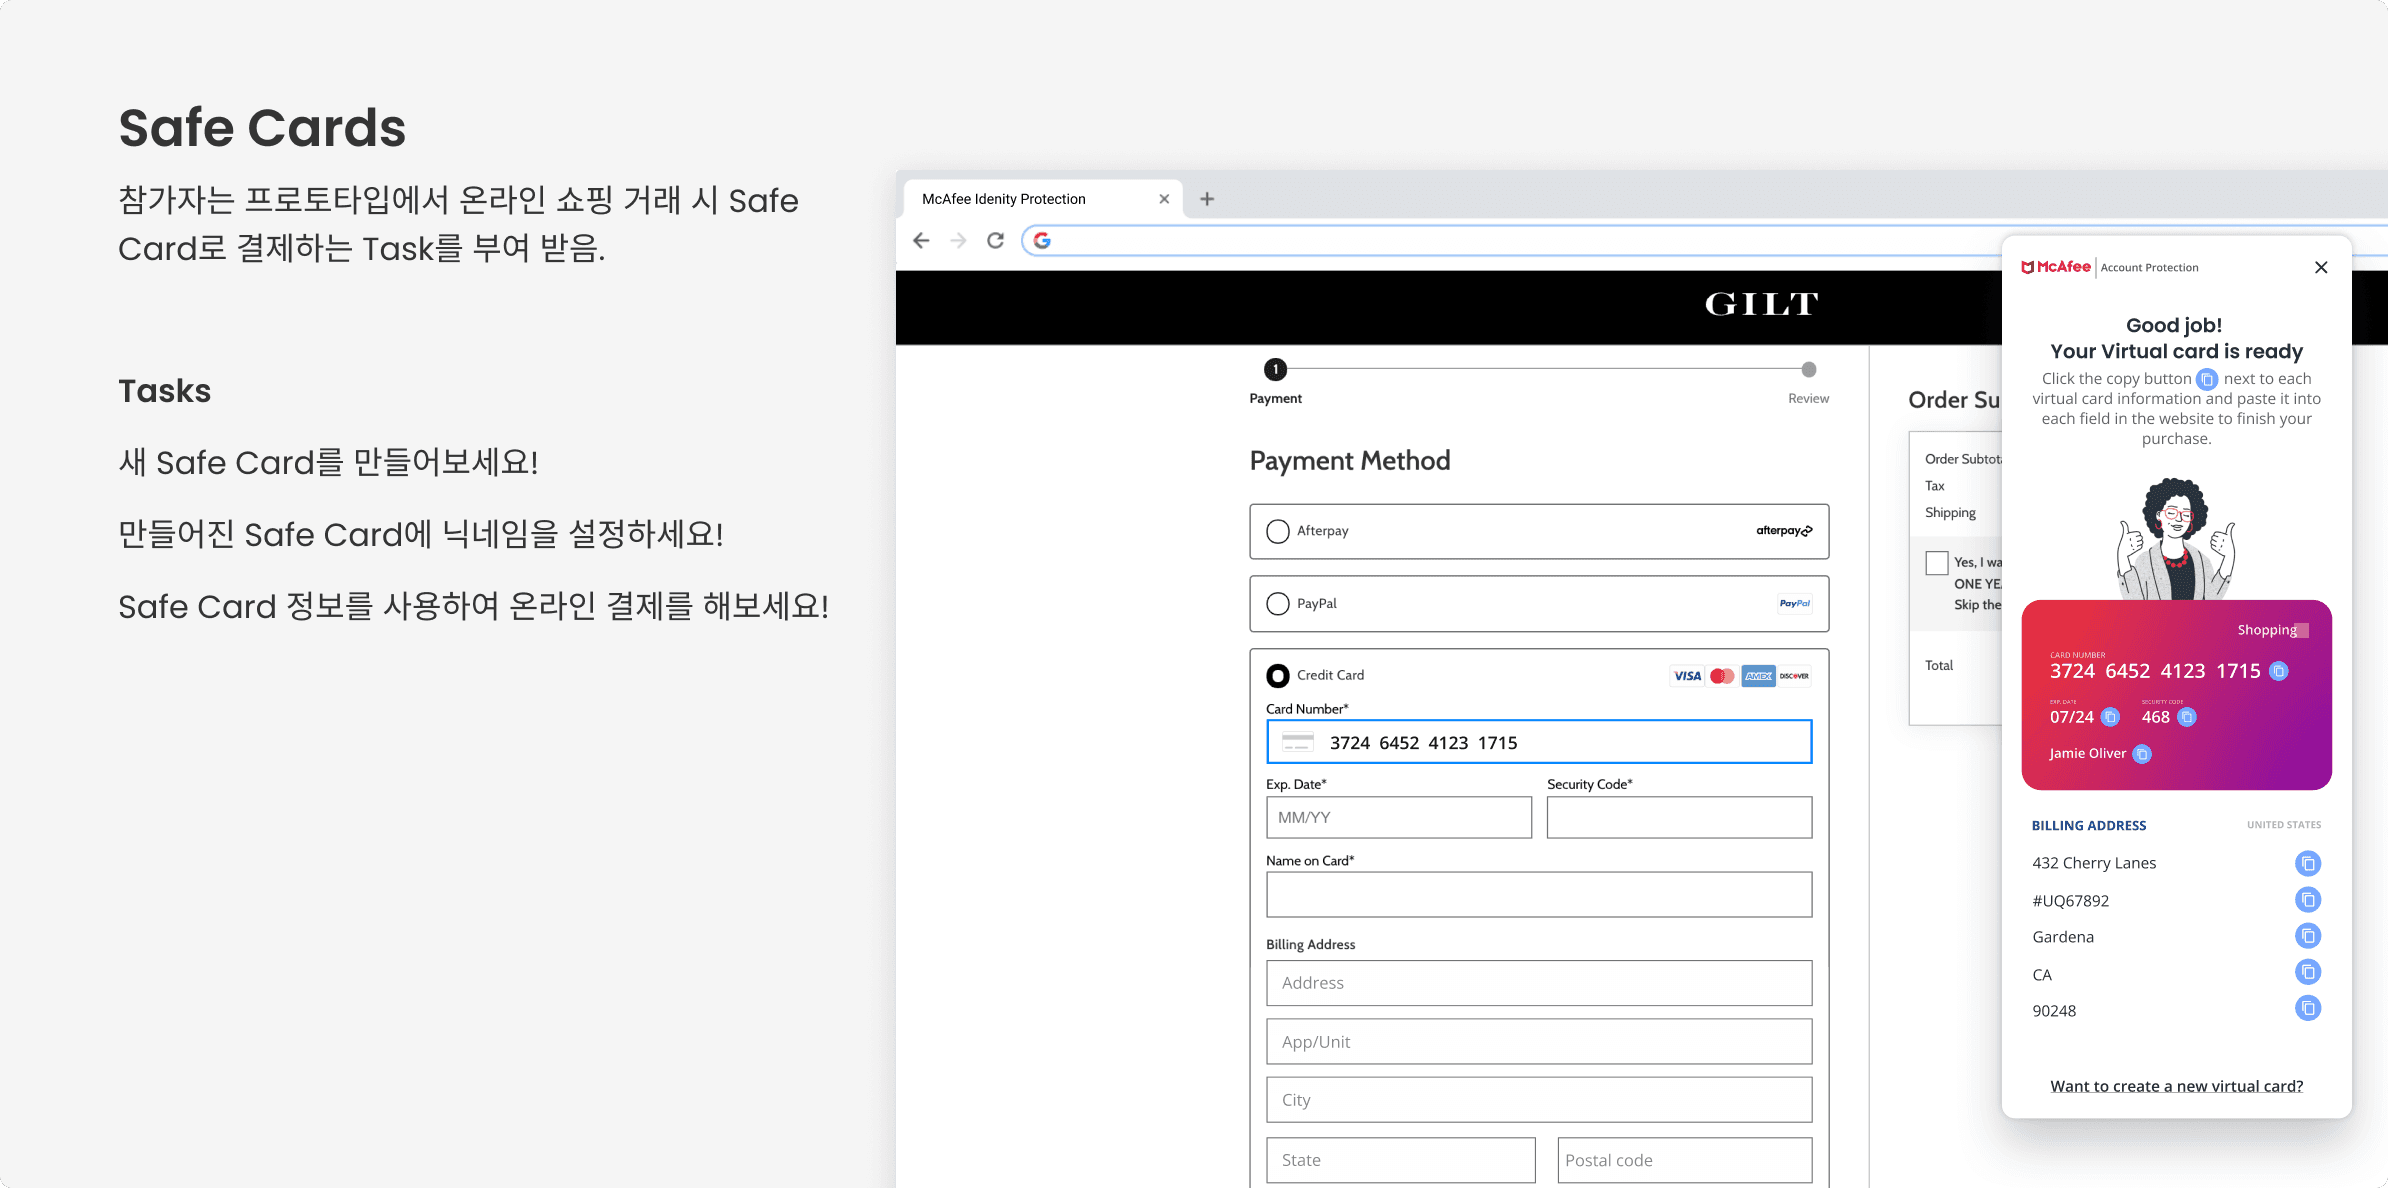Click the Mastercard logo

[x=1722, y=676]
